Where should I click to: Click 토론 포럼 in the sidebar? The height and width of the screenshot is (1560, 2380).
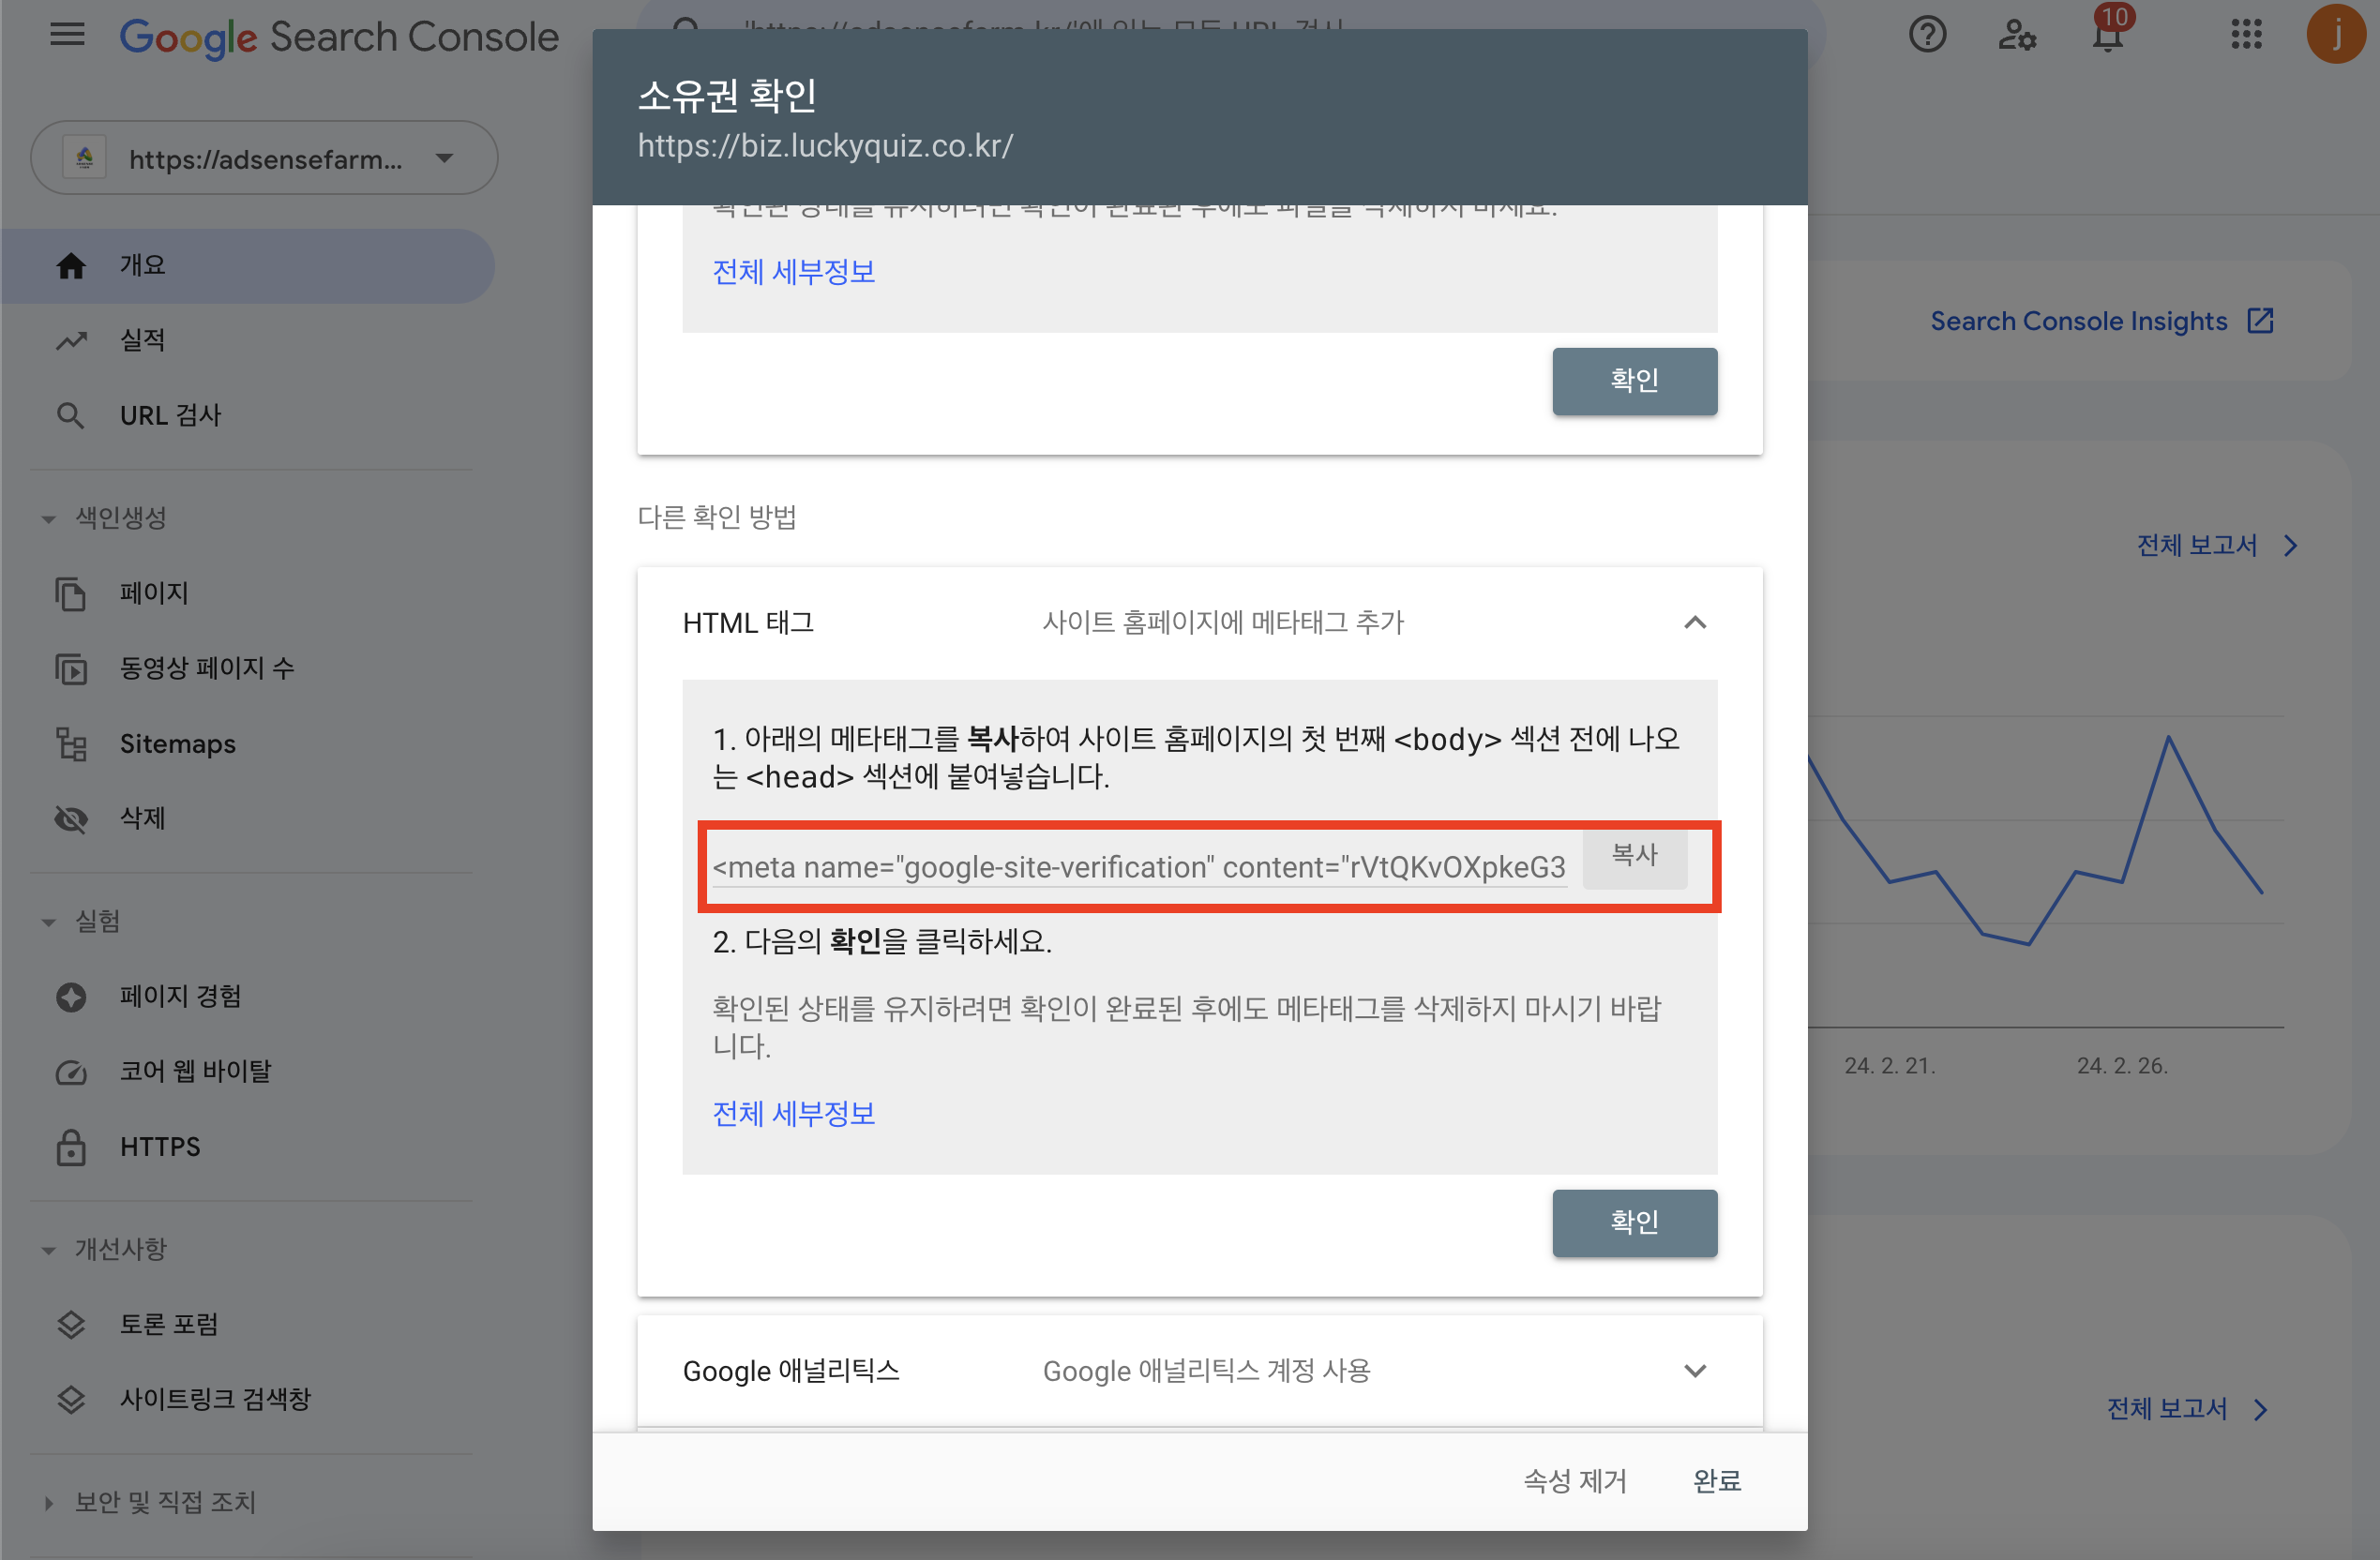coord(248,1325)
